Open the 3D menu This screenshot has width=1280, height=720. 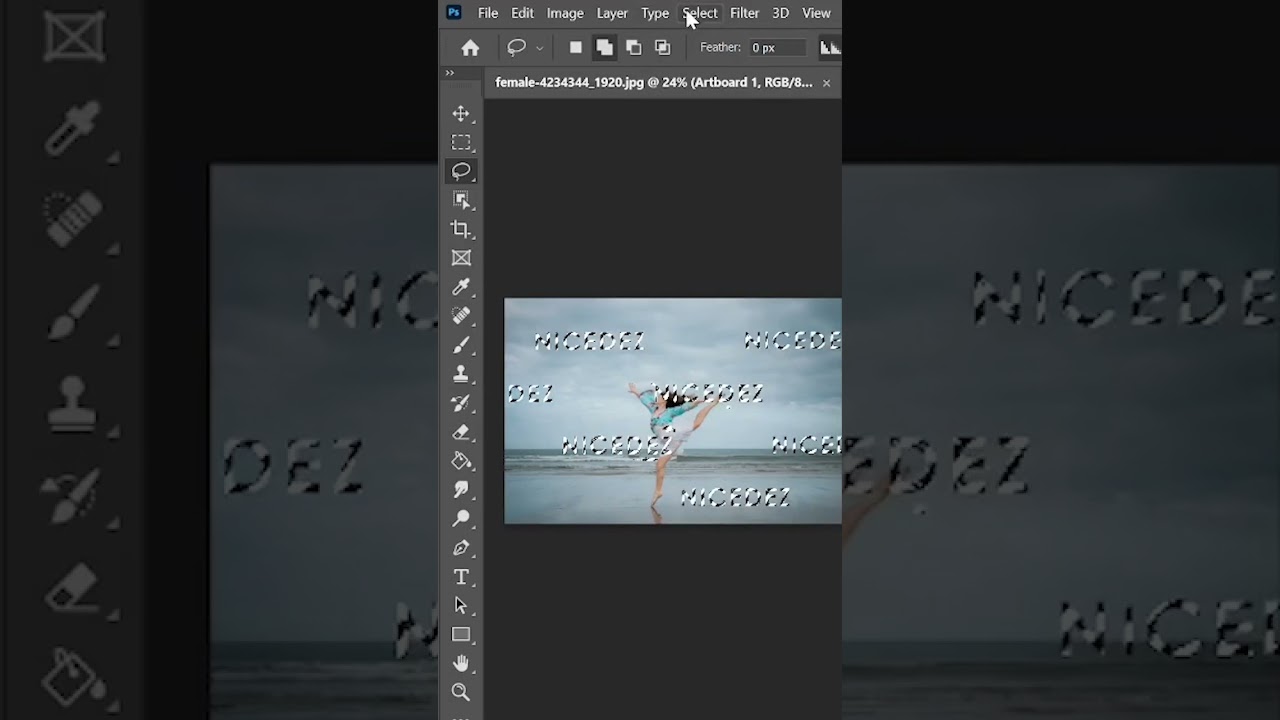[x=780, y=13]
